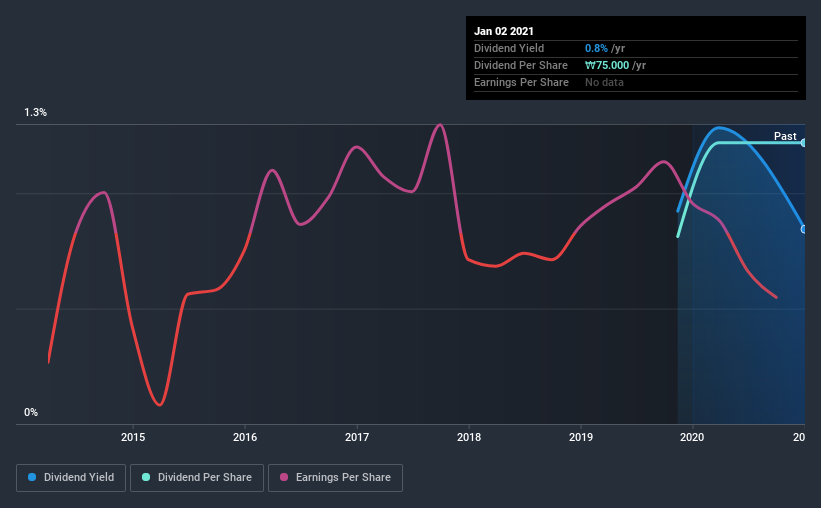Image resolution: width=821 pixels, height=508 pixels.
Task: Click the 2018 x-axis label
Action: click(x=469, y=437)
